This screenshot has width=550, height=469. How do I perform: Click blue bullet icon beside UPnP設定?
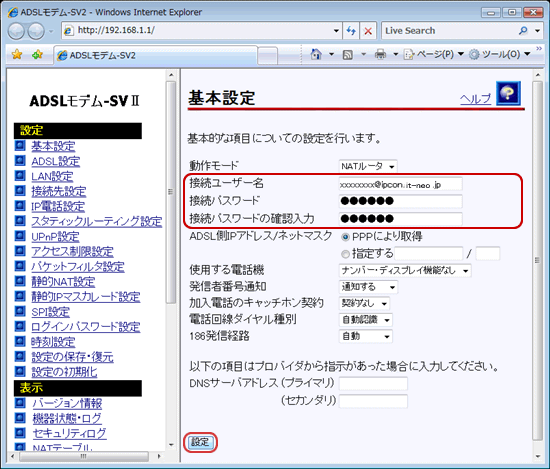pyautogui.click(x=20, y=235)
